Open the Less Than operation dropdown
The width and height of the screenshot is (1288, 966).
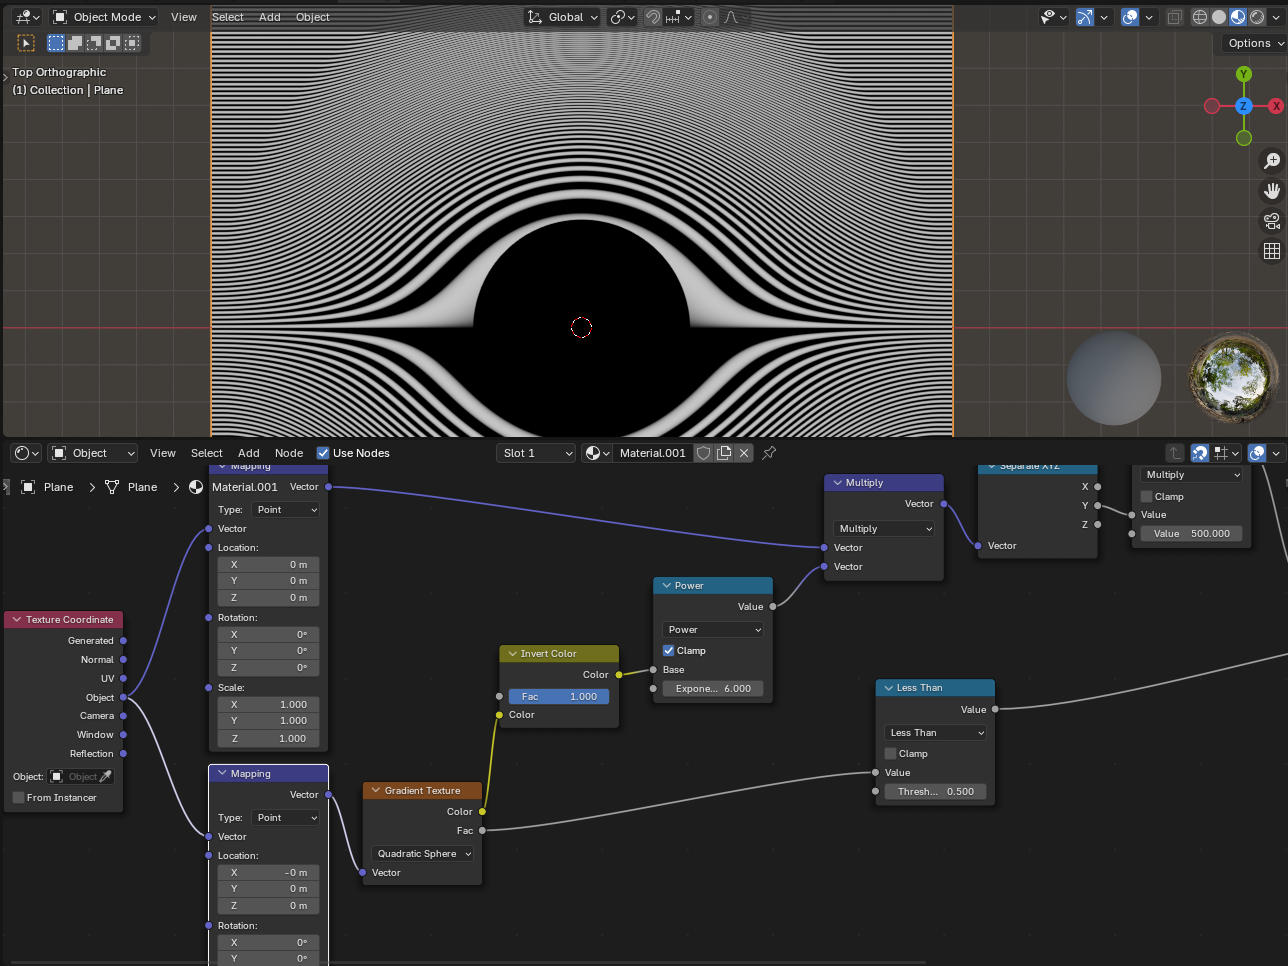click(935, 733)
